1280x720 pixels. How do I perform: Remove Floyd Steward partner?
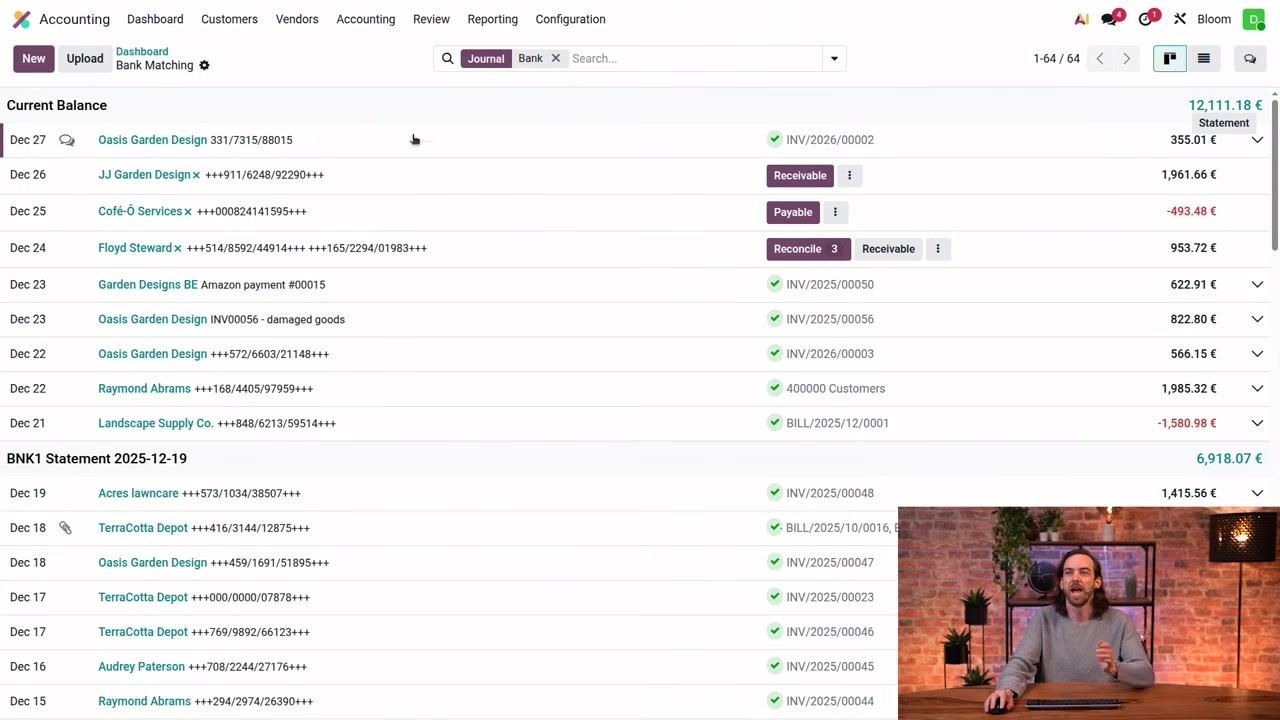click(x=178, y=248)
